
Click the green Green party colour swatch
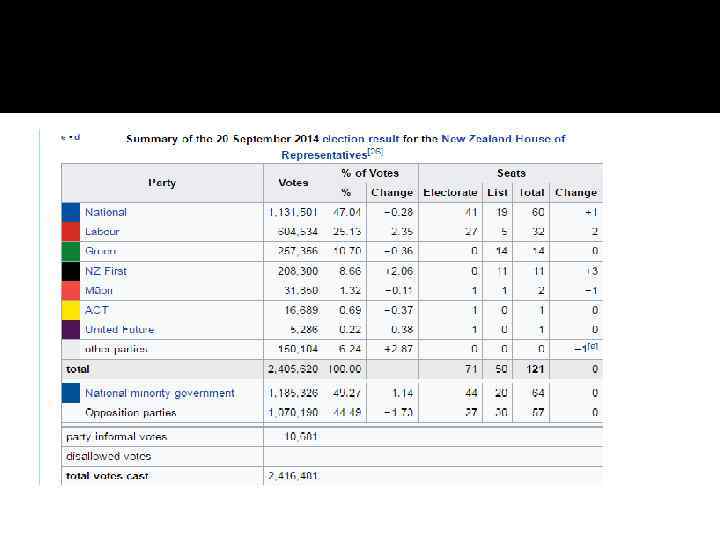tap(71, 251)
